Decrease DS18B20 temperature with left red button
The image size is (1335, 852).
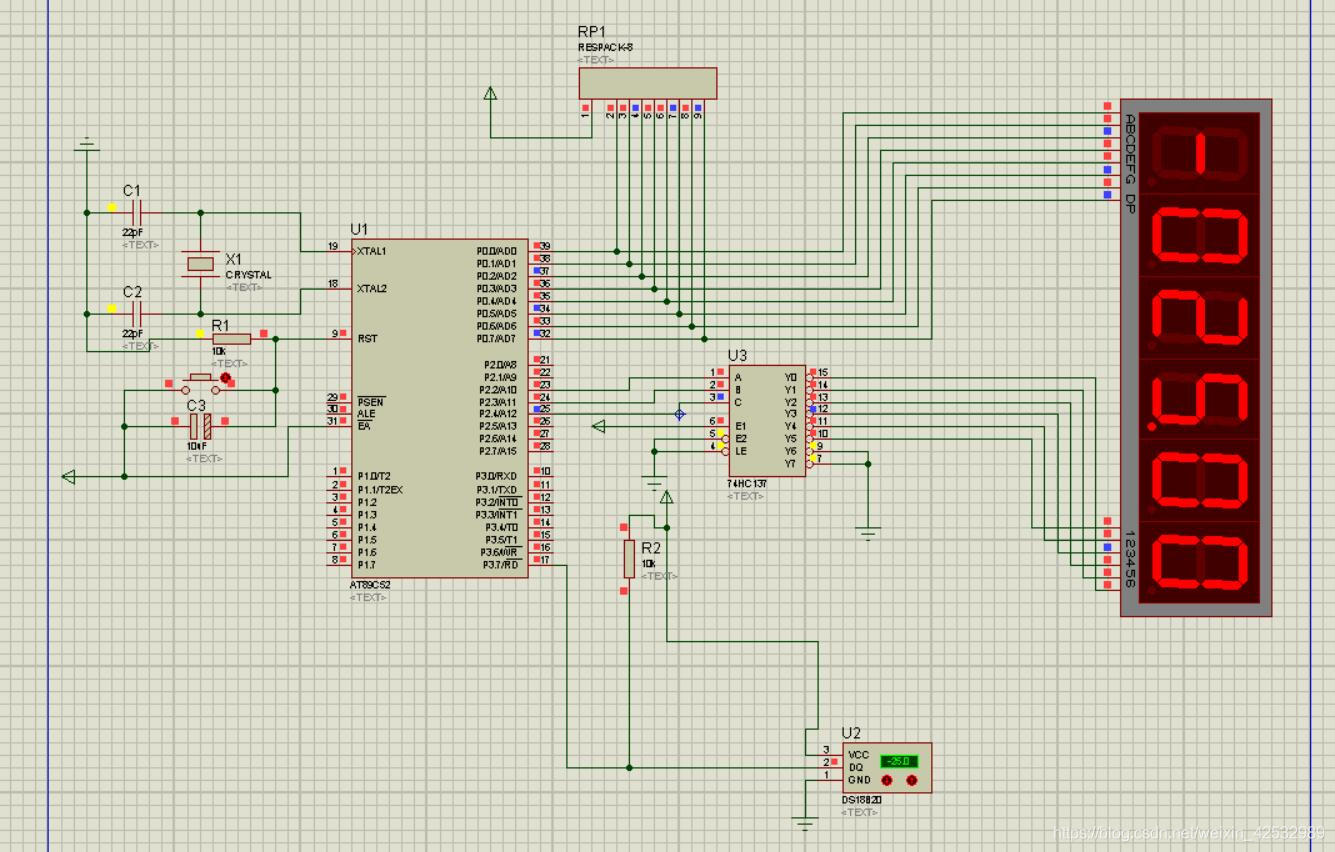[x=887, y=780]
